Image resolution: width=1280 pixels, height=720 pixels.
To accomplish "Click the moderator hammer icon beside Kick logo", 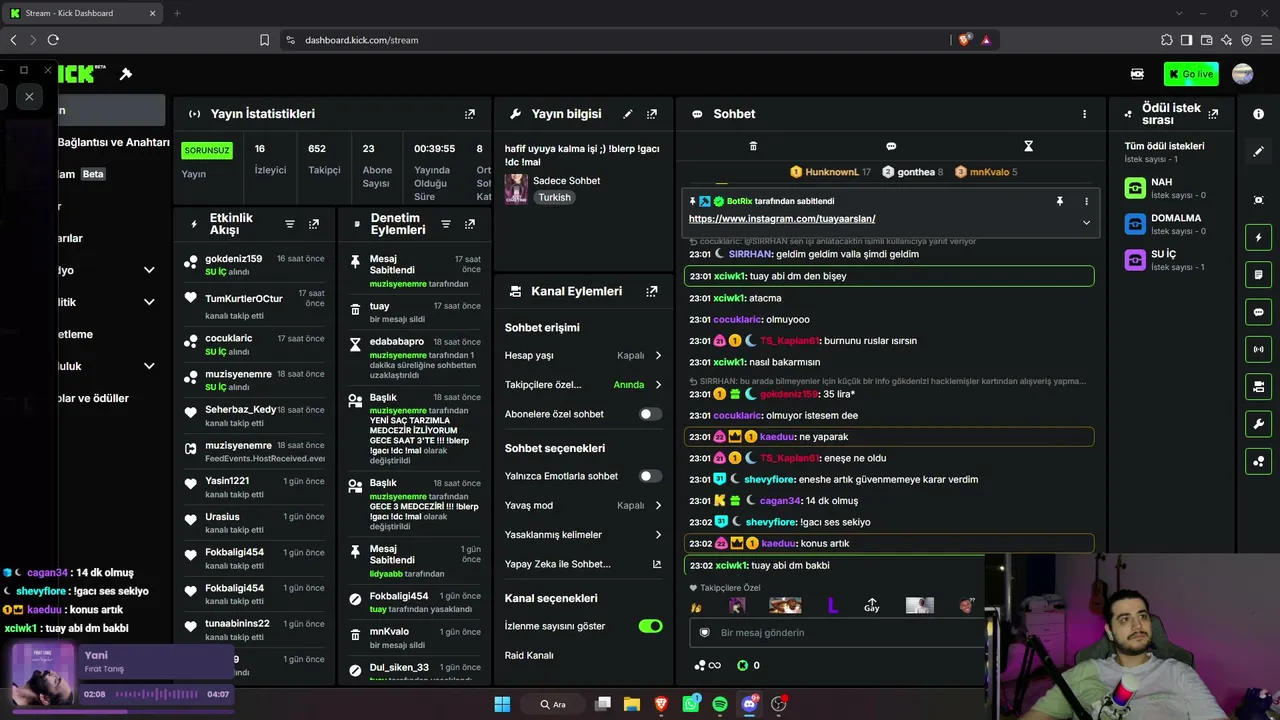I will point(126,74).
